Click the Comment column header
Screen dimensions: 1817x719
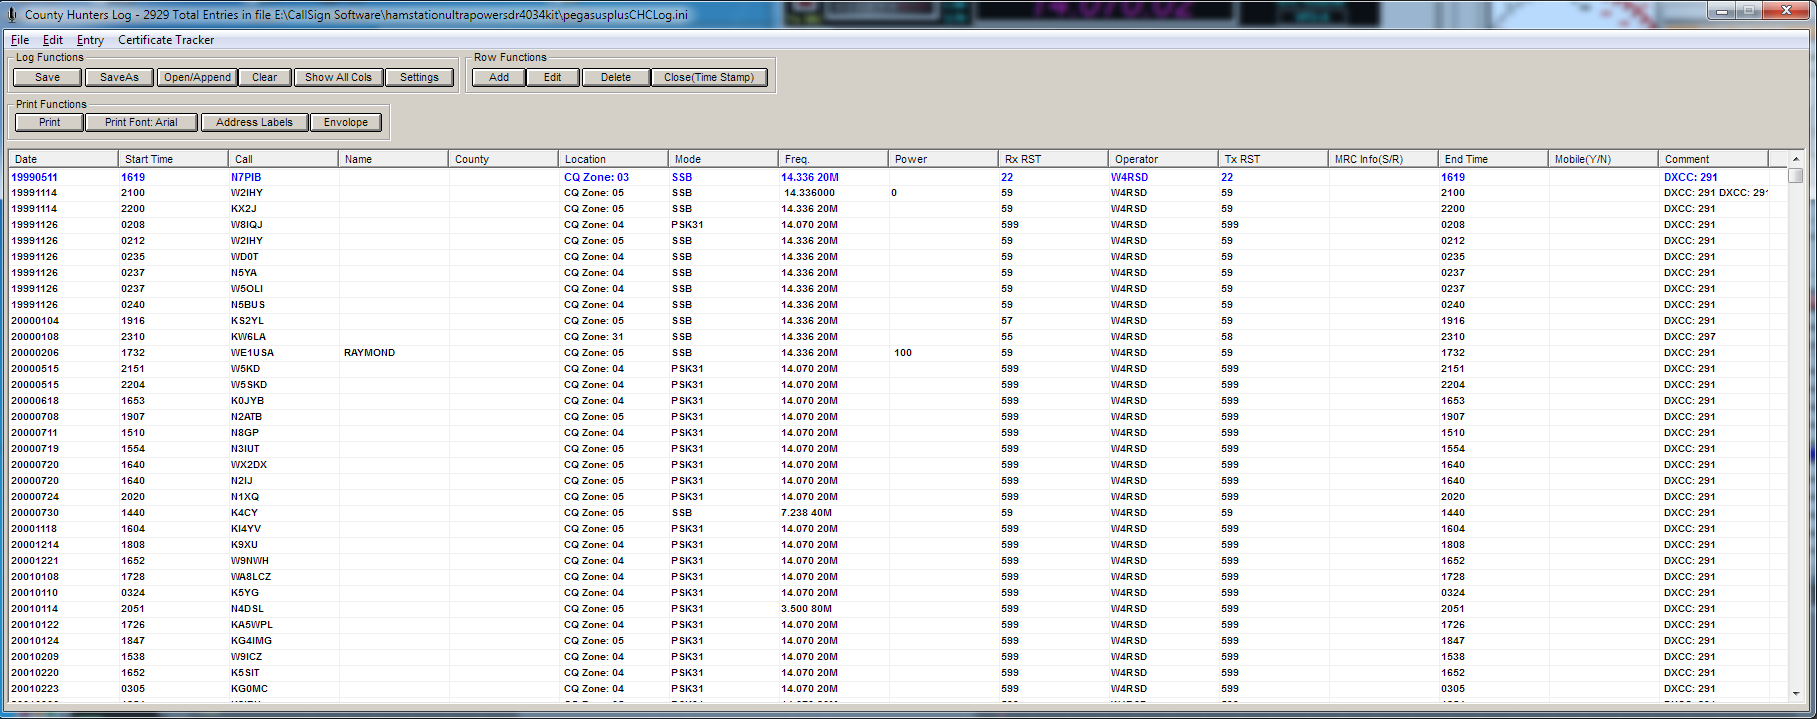tap(1714, 159)
